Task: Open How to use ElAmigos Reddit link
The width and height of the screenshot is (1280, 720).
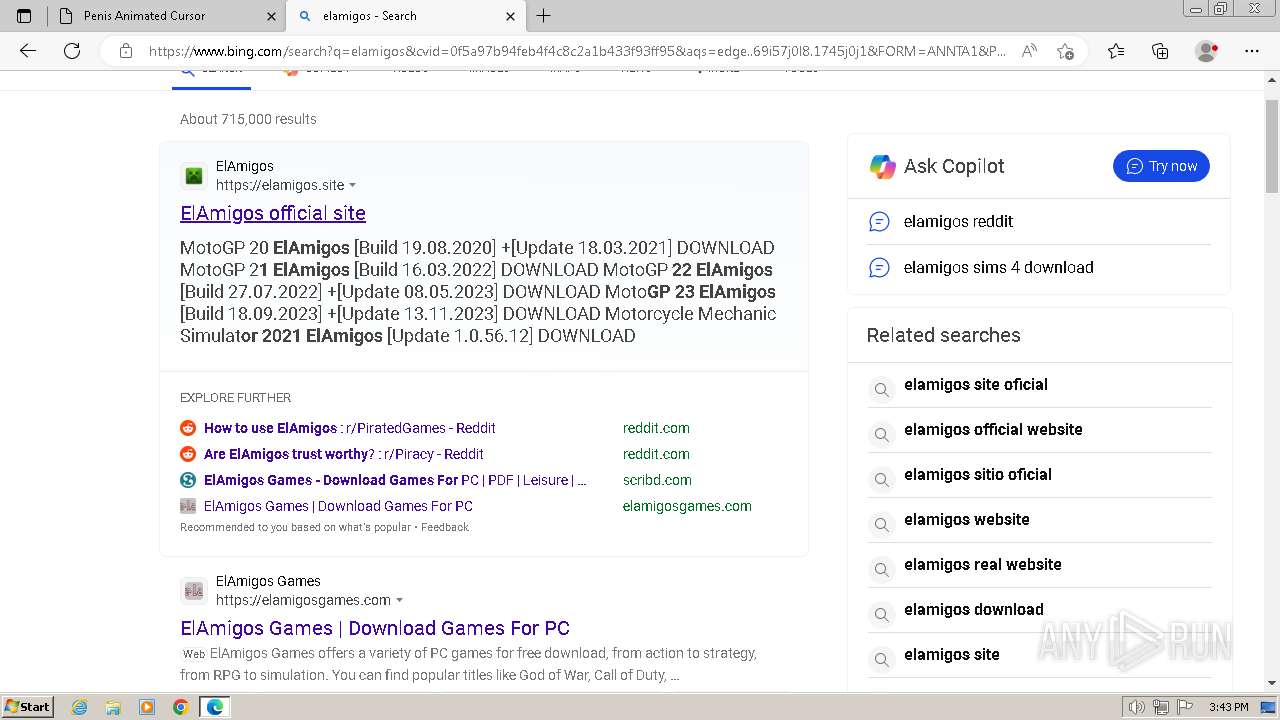Action: point(350,428)
